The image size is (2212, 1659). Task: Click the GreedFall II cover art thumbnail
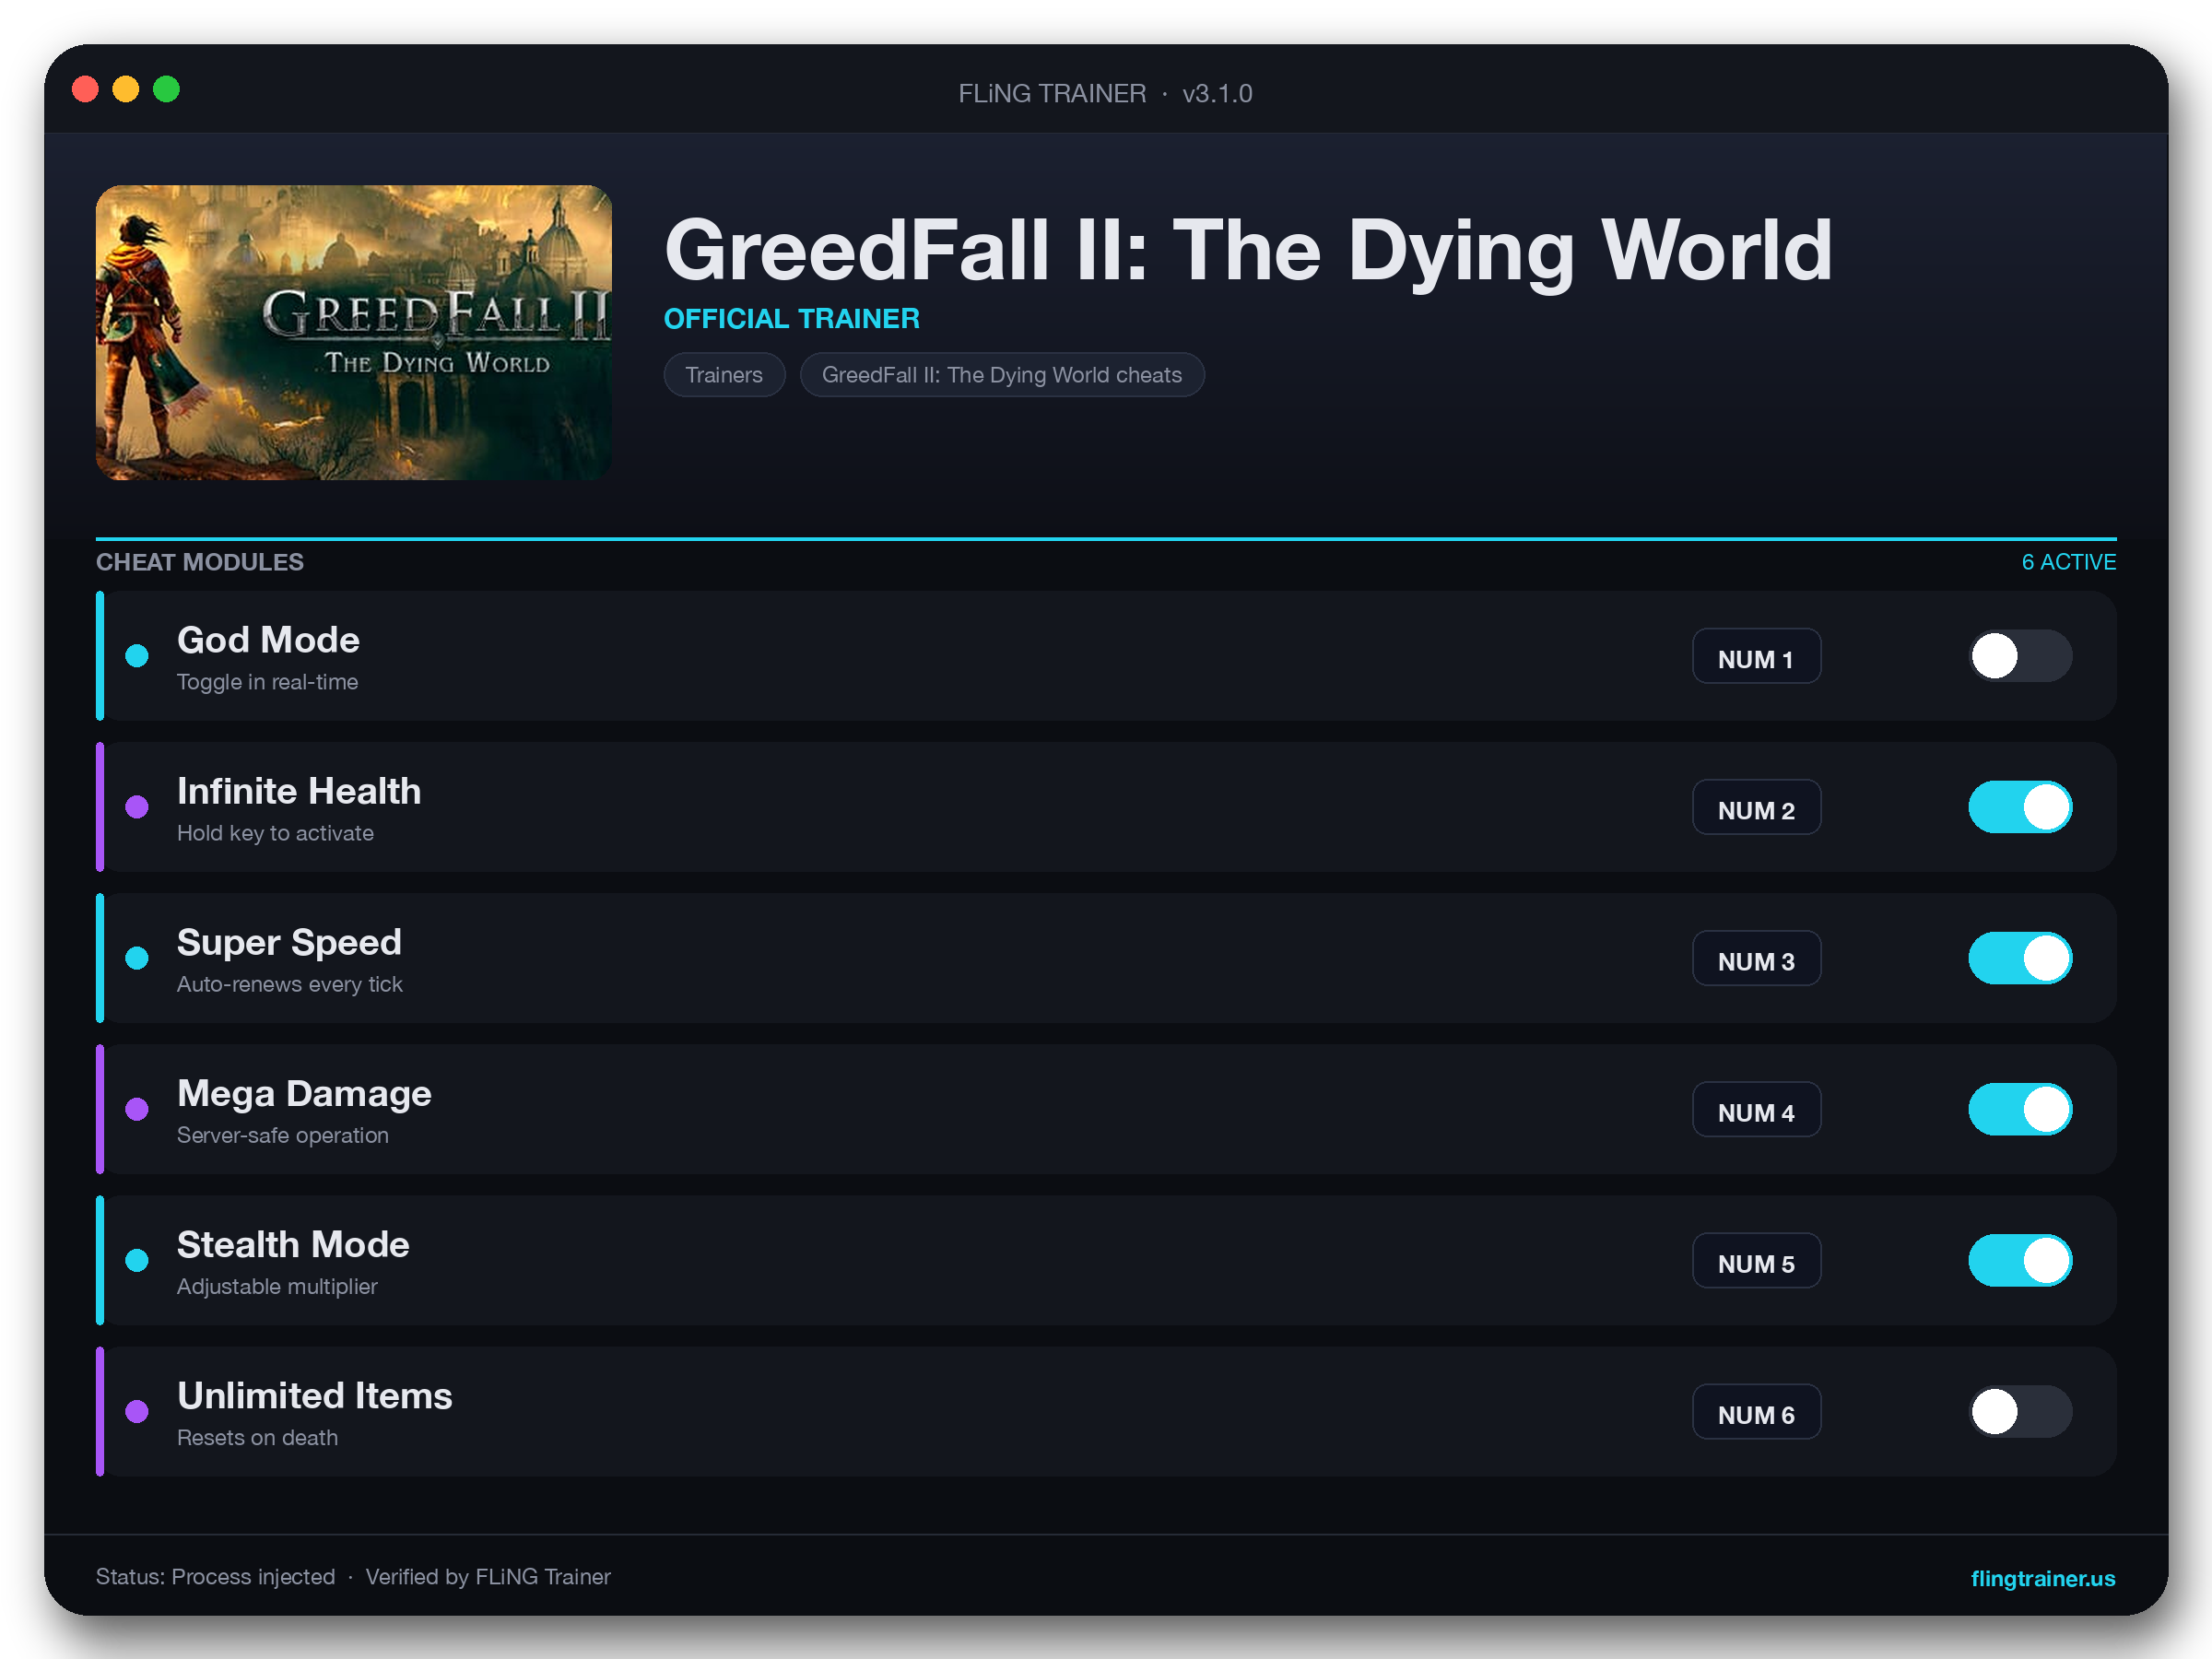[x=353, y=332]
